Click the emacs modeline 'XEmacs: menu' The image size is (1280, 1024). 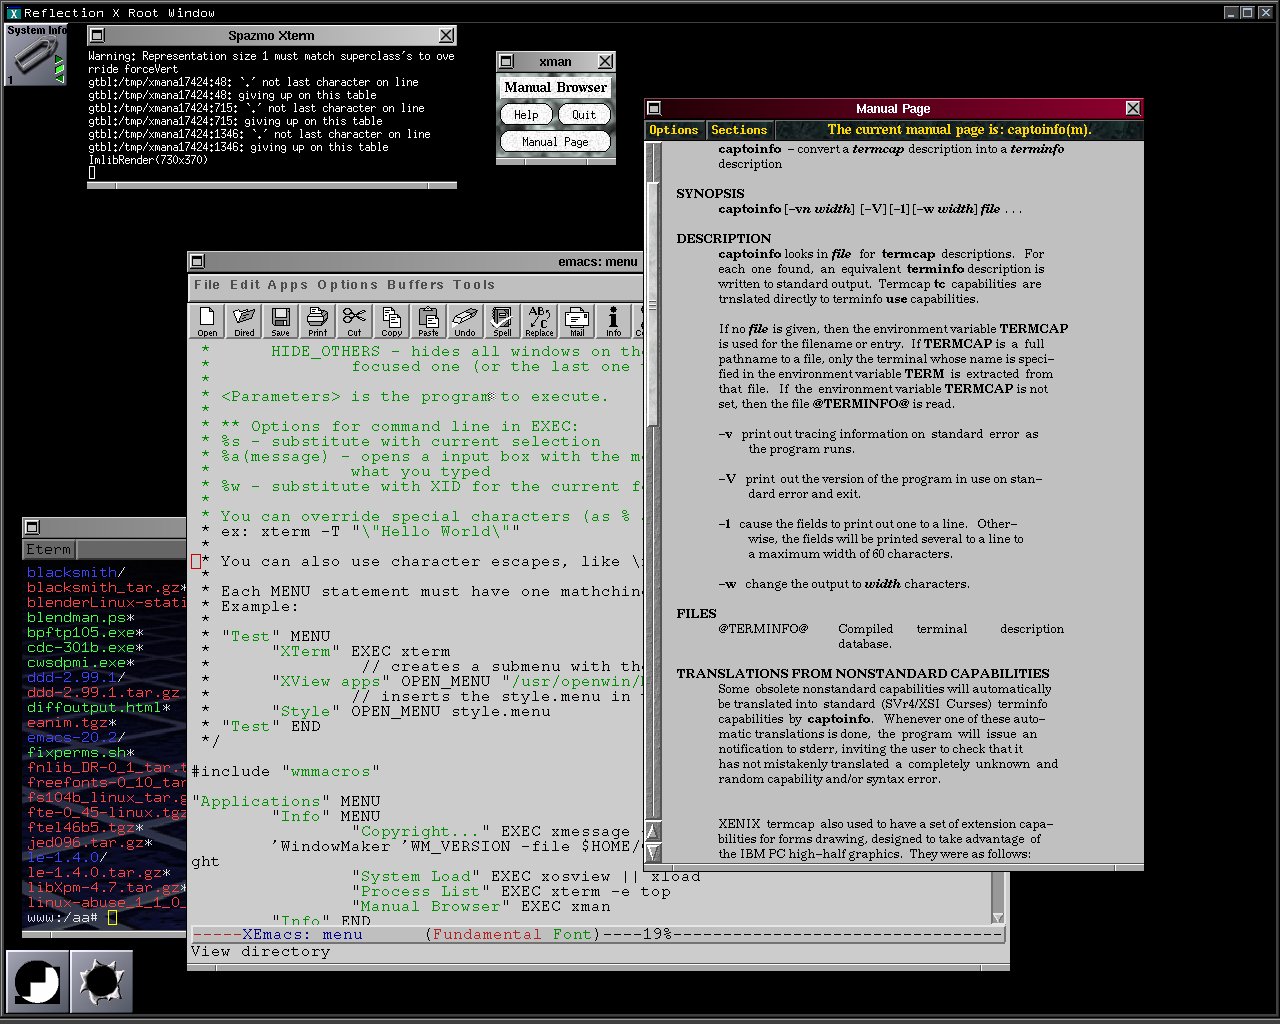[302, 934]
